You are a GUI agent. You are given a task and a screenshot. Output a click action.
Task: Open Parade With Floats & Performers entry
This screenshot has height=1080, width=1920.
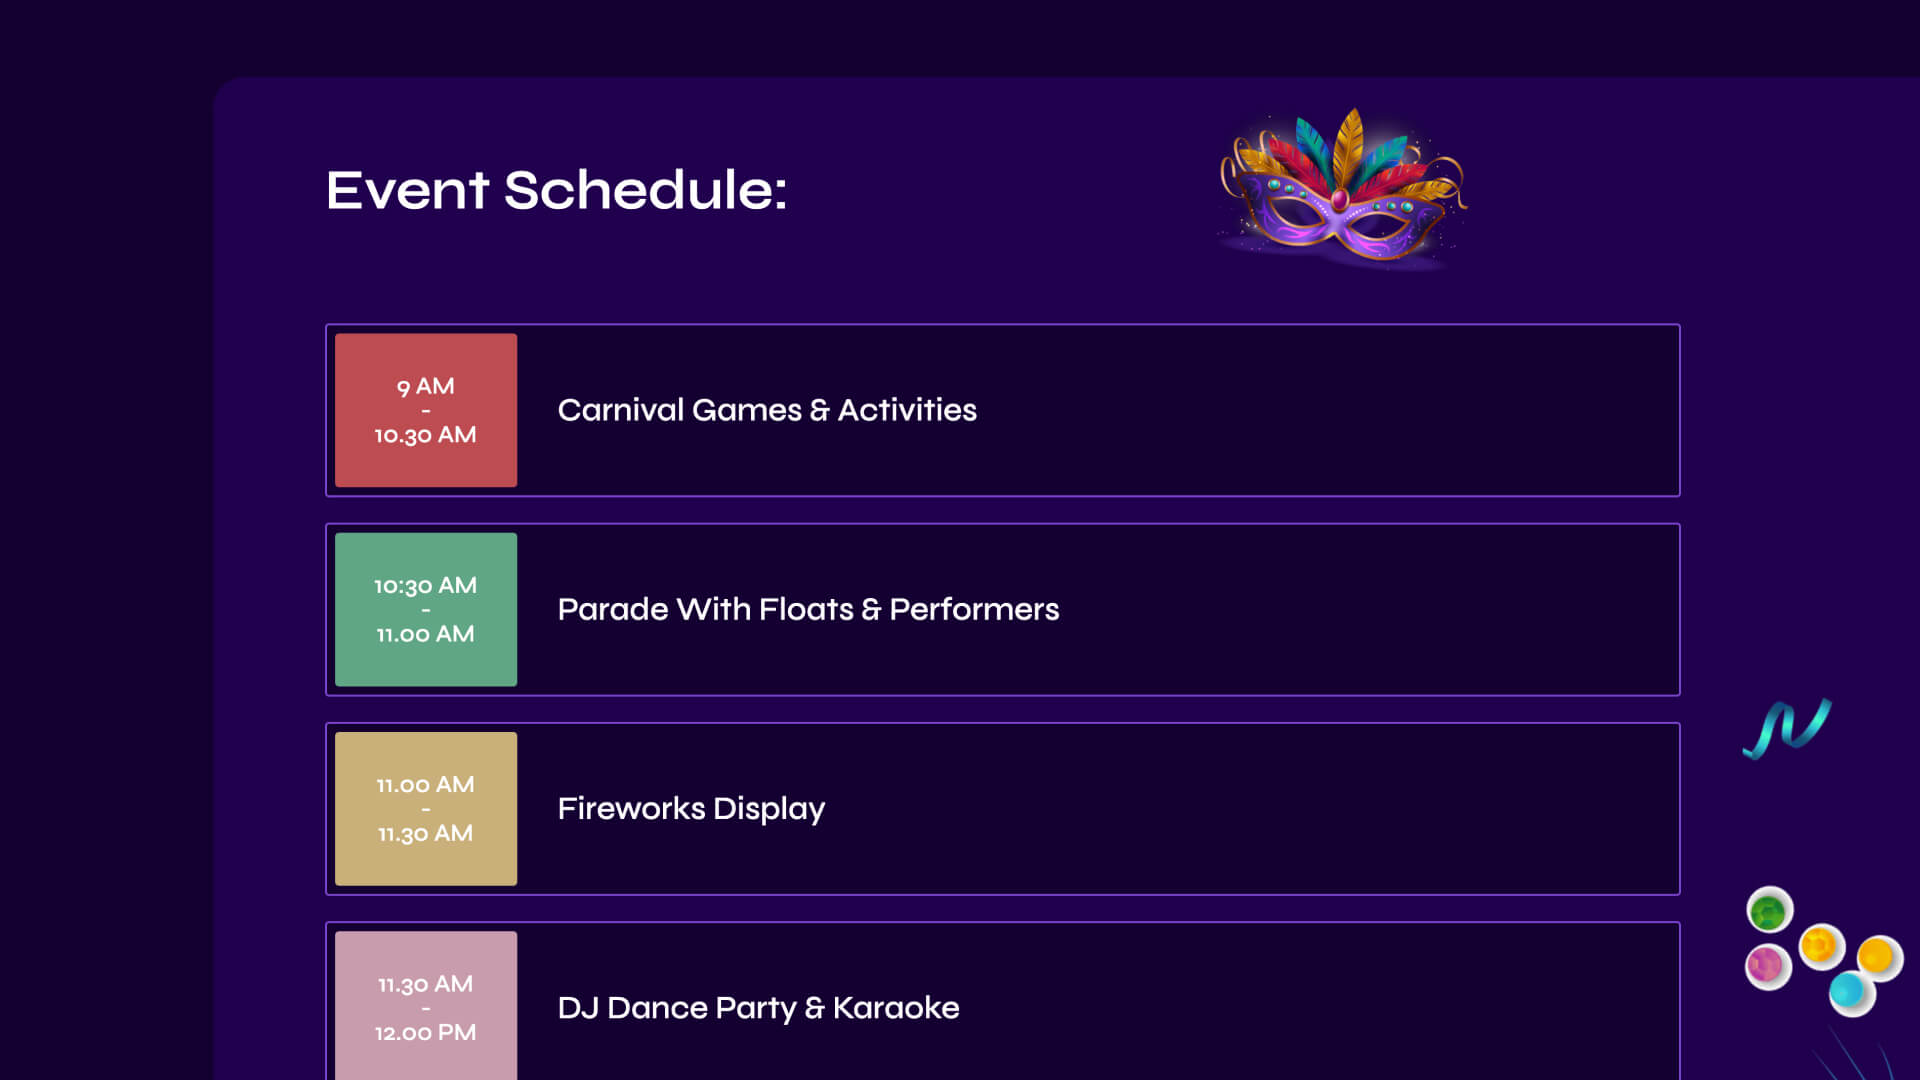808,609
